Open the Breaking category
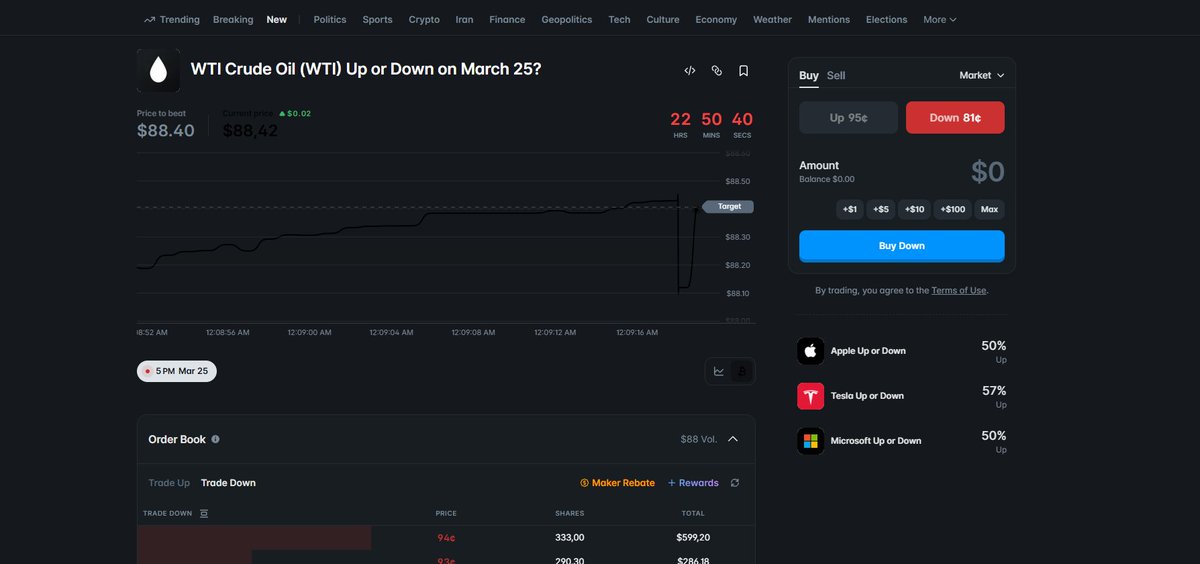Screen dimensions: 1200x564 pos(233,19)
